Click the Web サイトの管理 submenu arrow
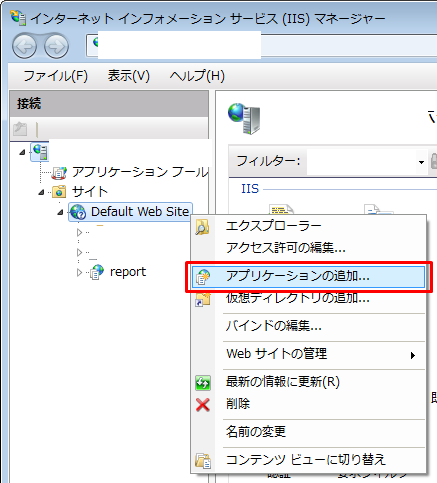 pos(413,355)
